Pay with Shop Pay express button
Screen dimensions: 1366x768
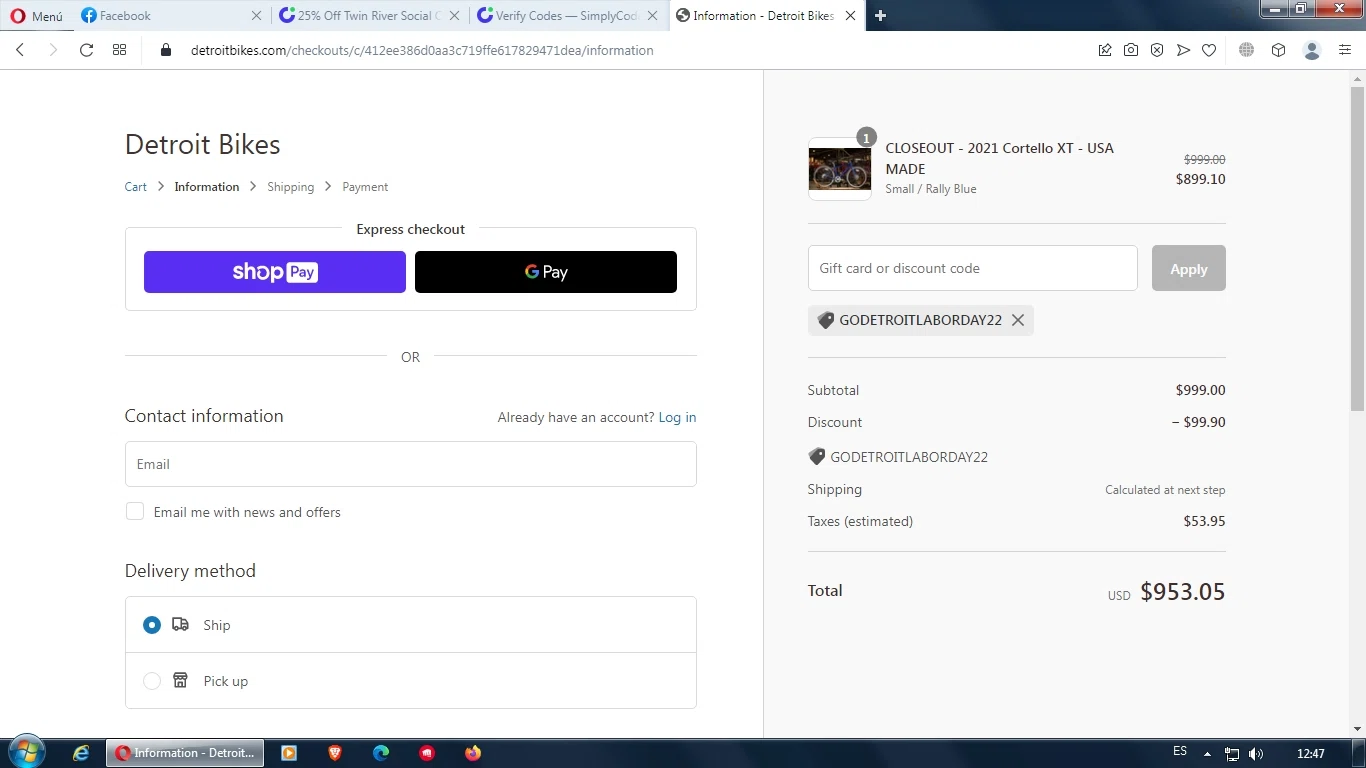[x=275, y=272]
